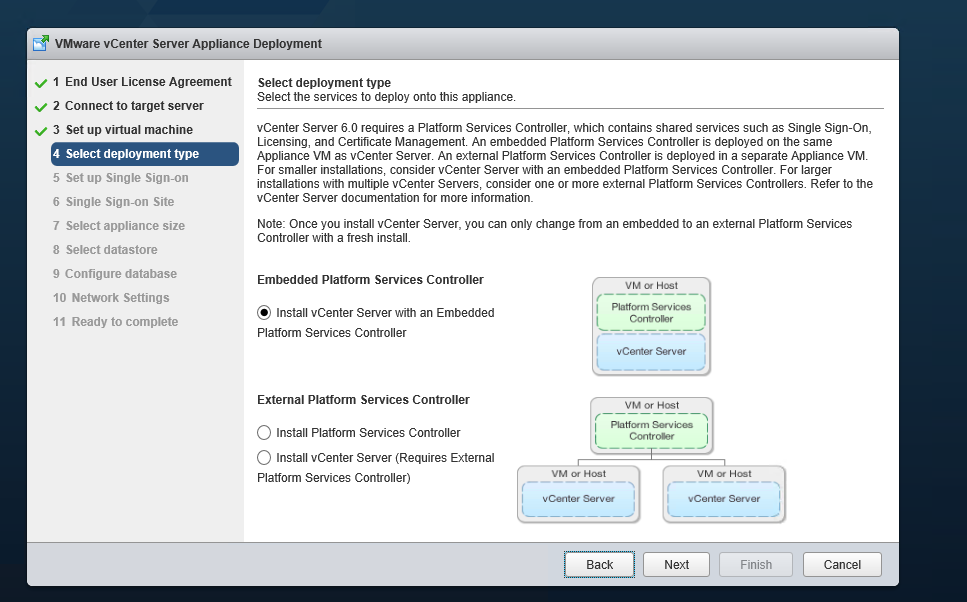967x602 pixels.
Task: Open step 7 Select appliance size
Action: click(118, 226)
